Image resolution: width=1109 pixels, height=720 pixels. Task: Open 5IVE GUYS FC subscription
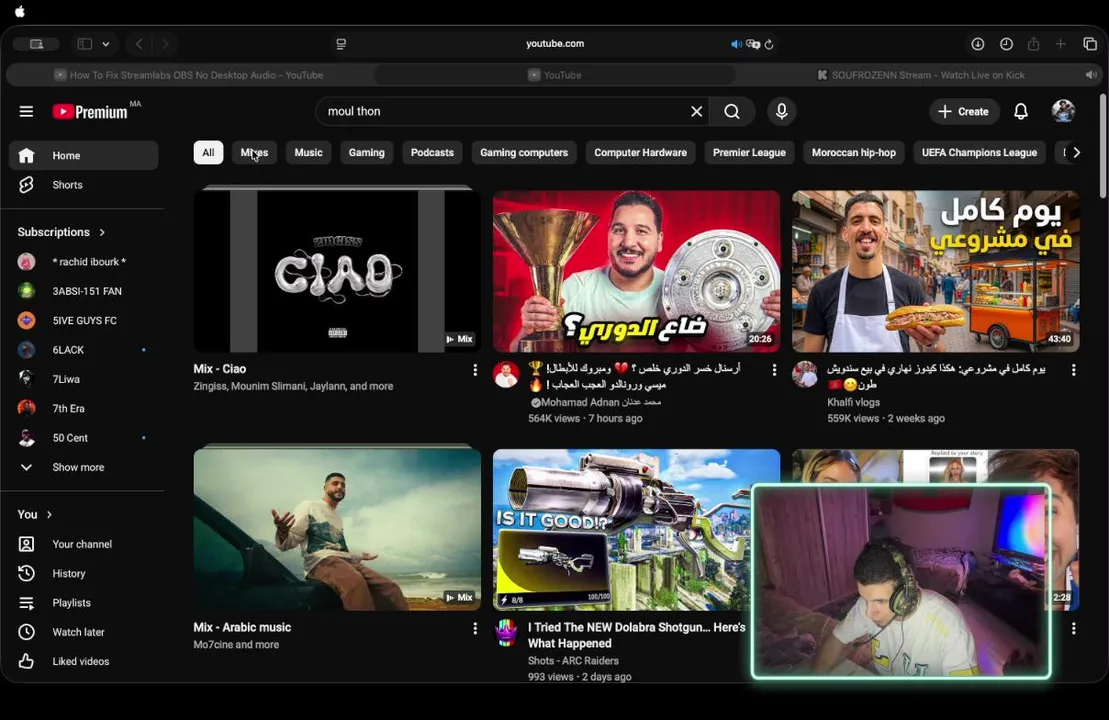point(83,320)
